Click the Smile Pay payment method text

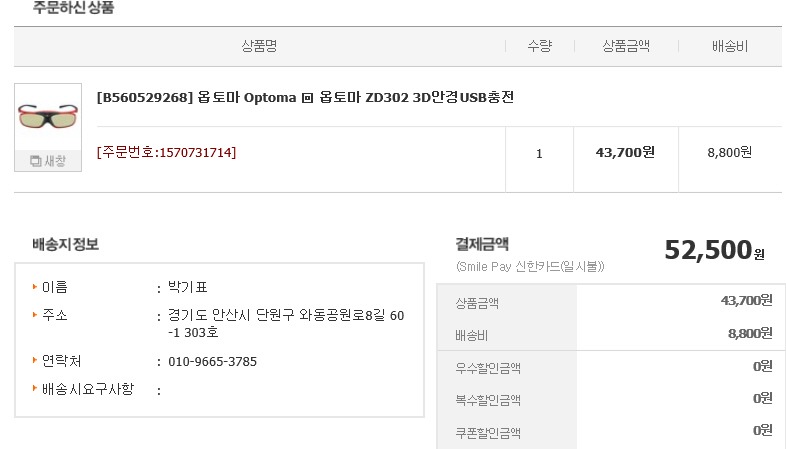[x=530, y=267]
